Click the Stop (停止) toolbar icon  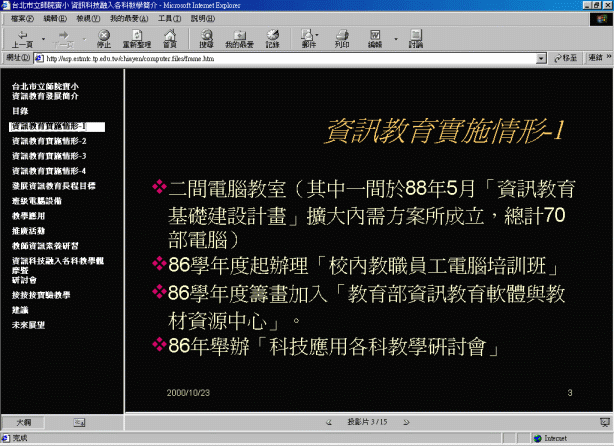(x=103, y=39)
